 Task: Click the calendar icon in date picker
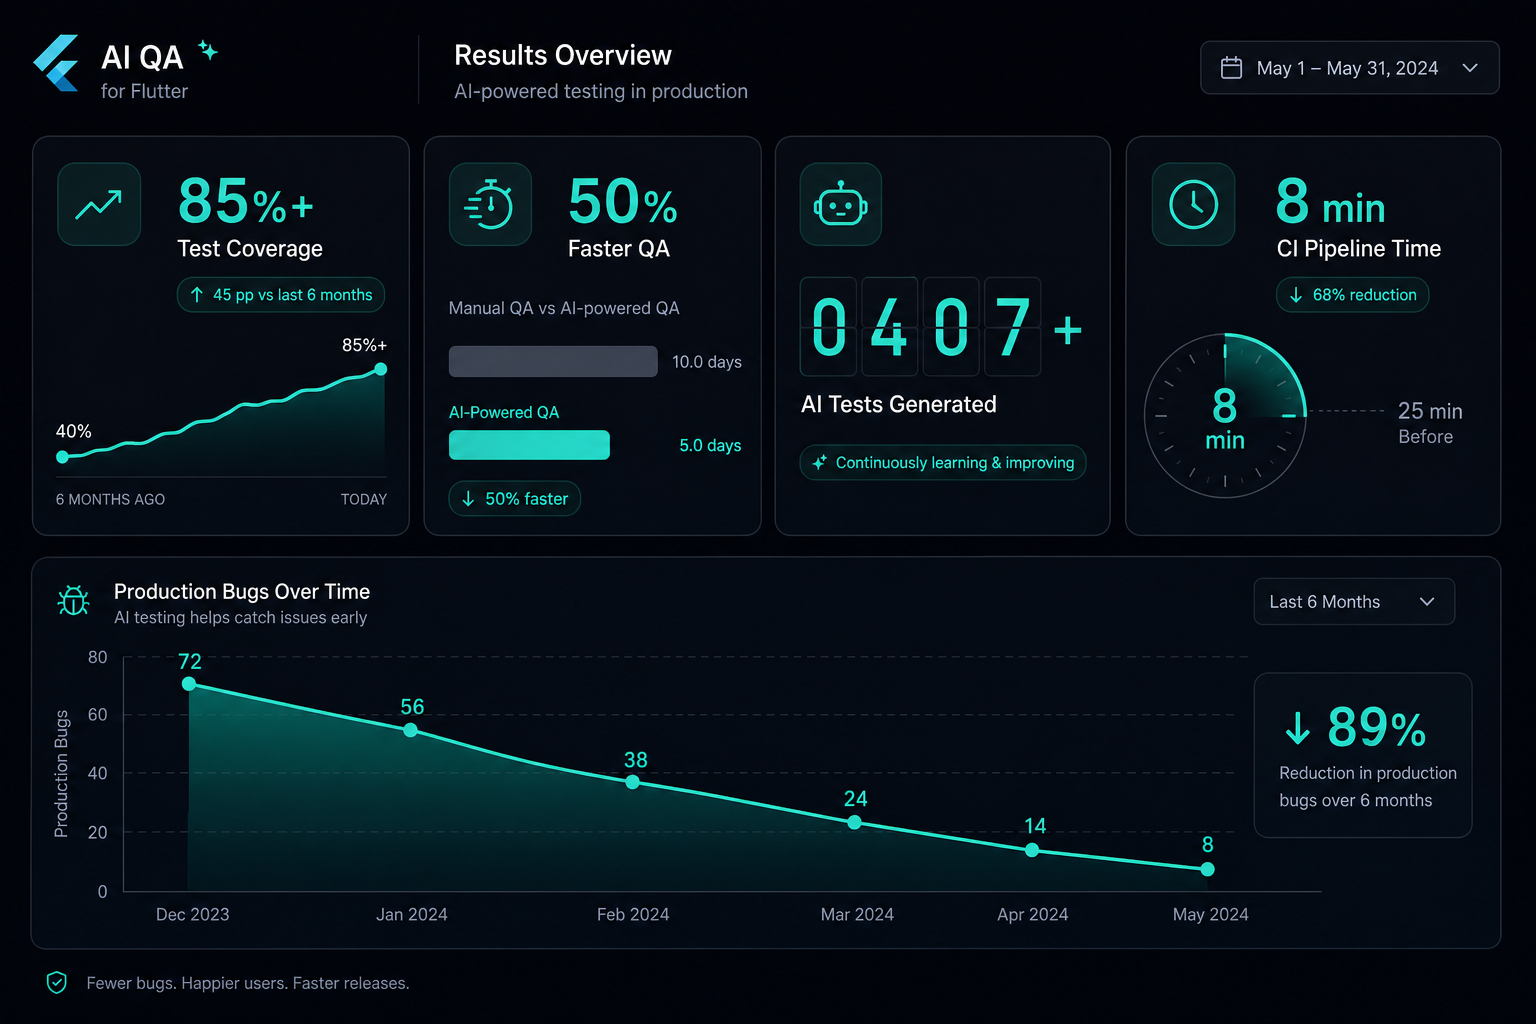(x=1231, y=68)
